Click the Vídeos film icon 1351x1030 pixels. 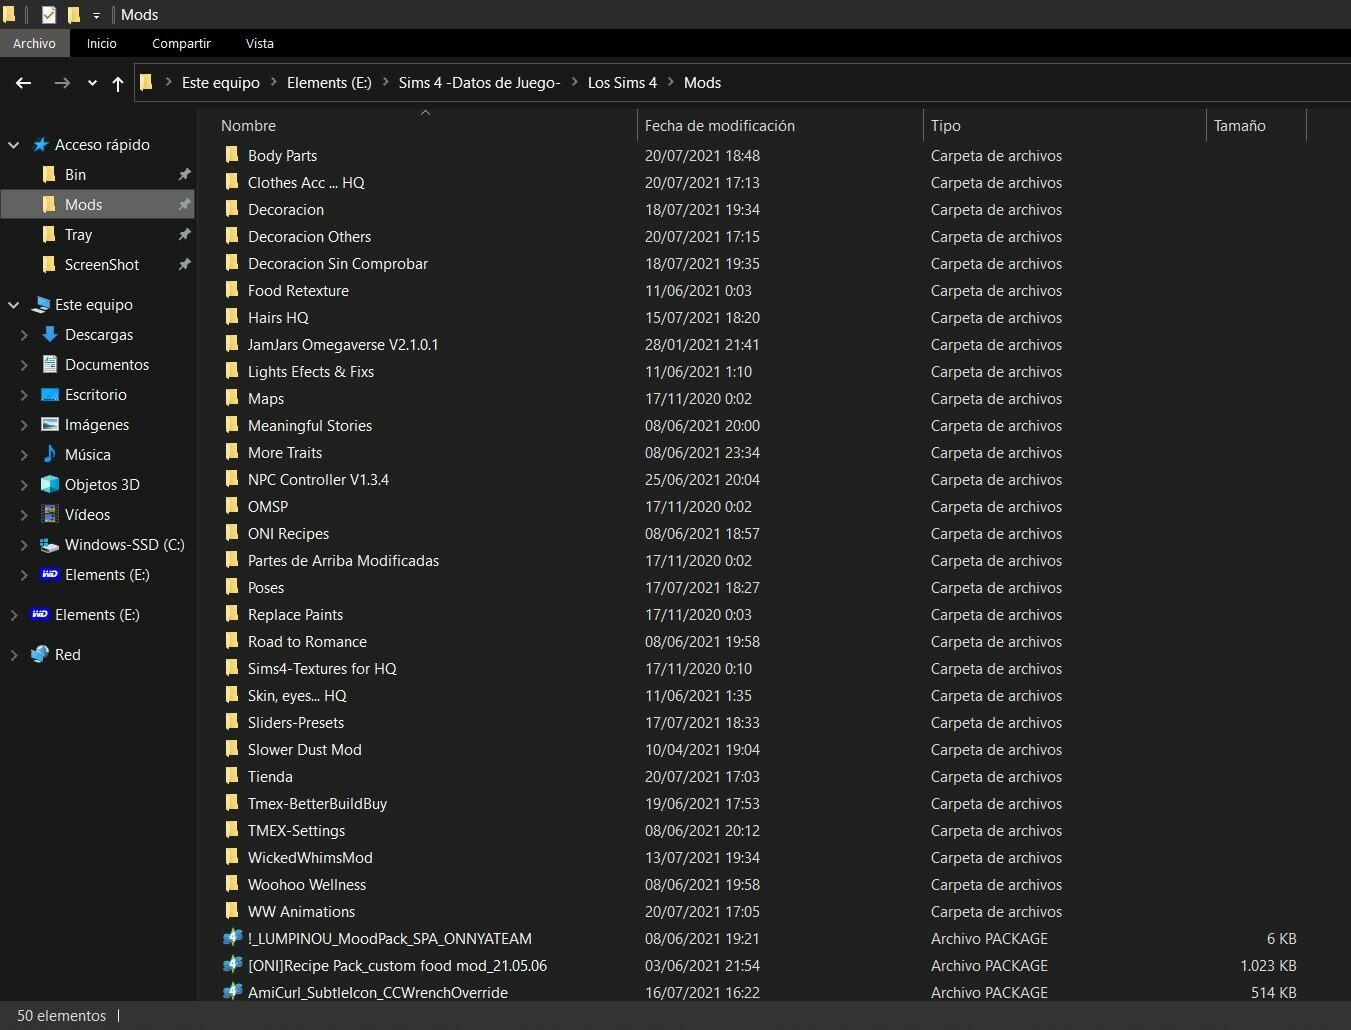[x=49, y=514]
